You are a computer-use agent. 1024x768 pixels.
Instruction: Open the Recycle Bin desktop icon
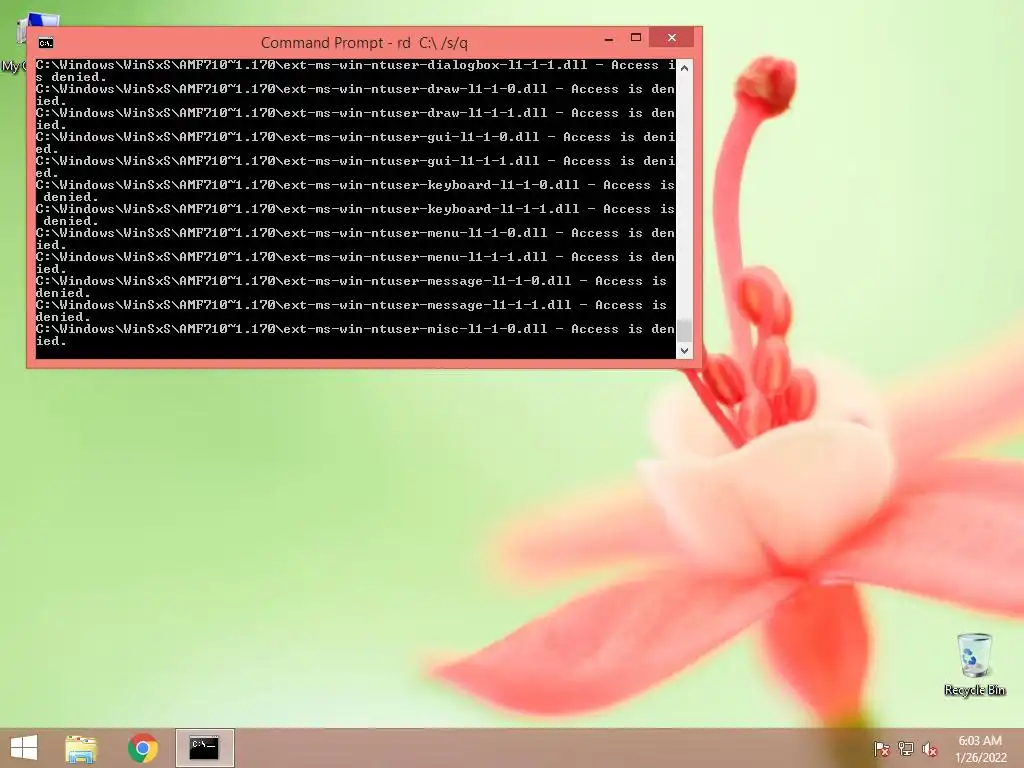pyautogui.click(x=974, y=664)
